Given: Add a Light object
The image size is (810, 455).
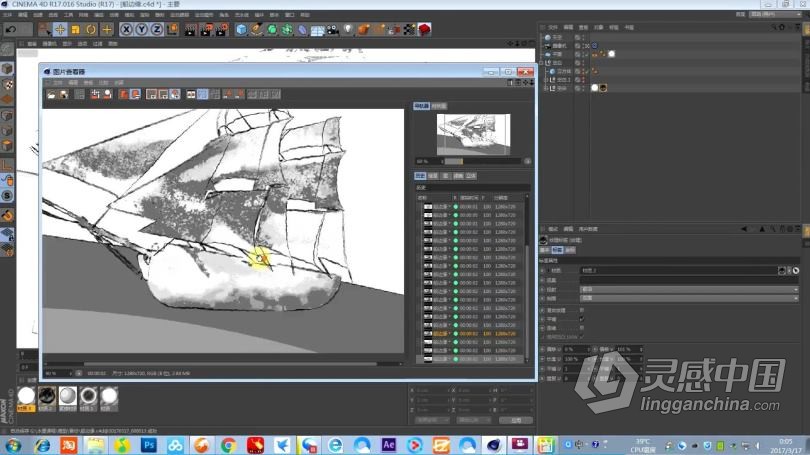Looking at the screenshot, I should 348,29.
